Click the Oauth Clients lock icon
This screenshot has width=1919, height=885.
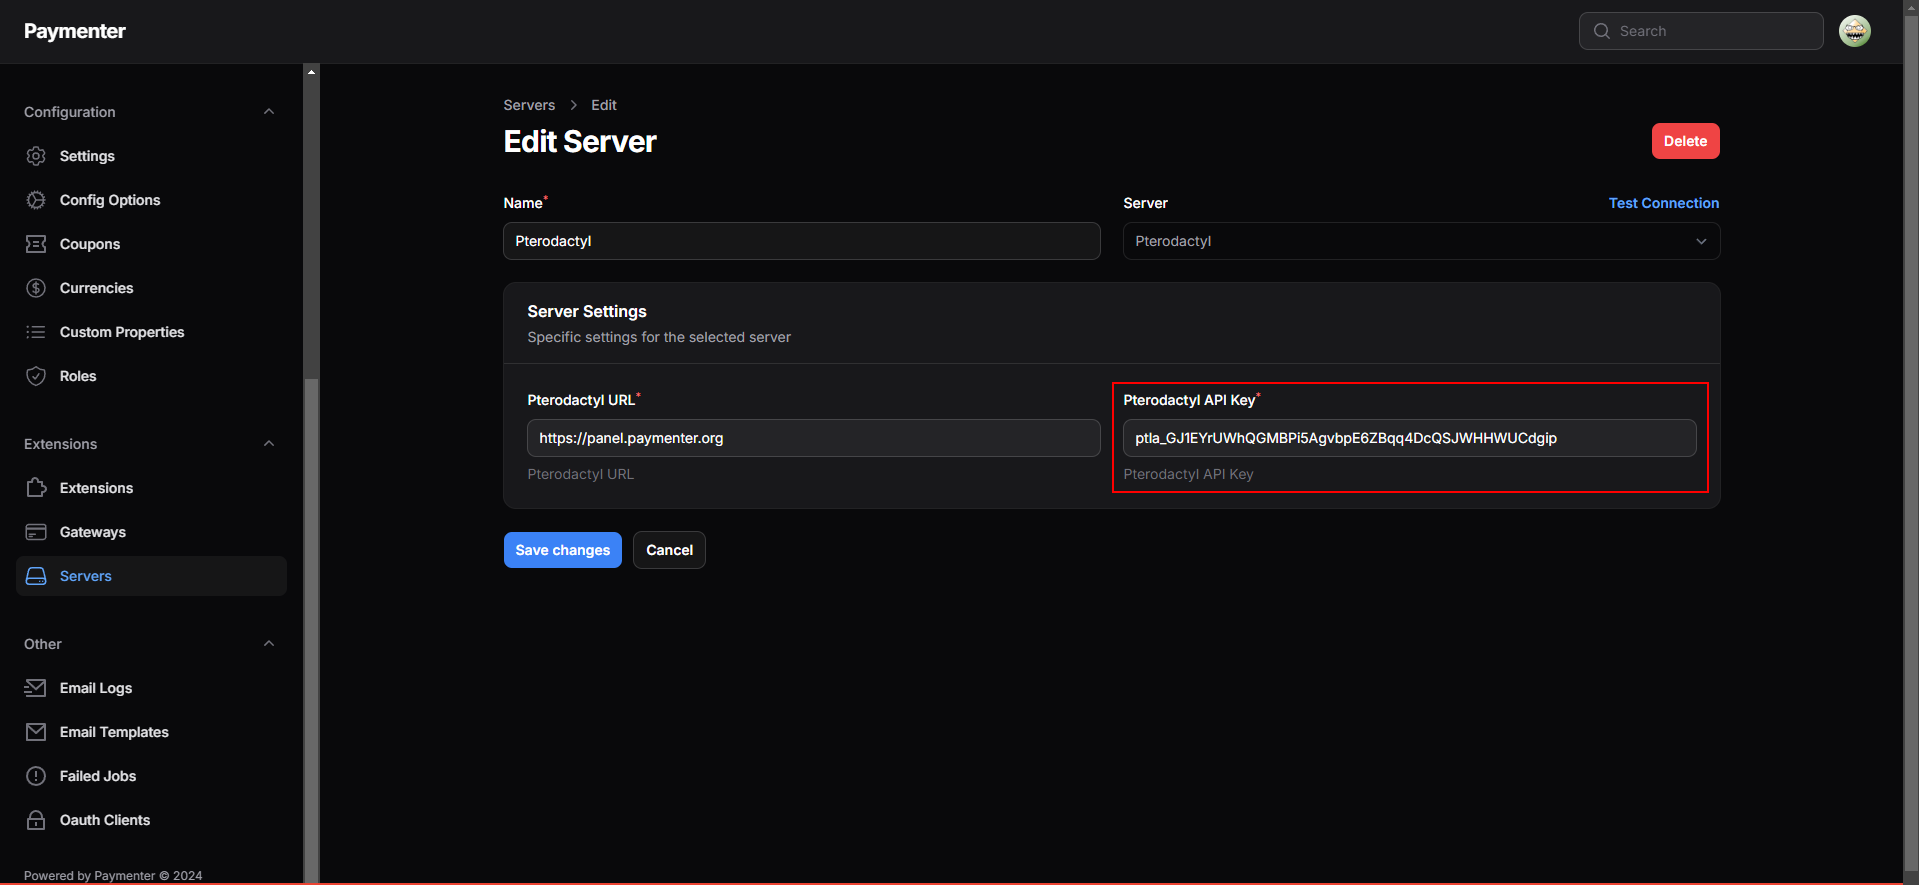[36, 820]
